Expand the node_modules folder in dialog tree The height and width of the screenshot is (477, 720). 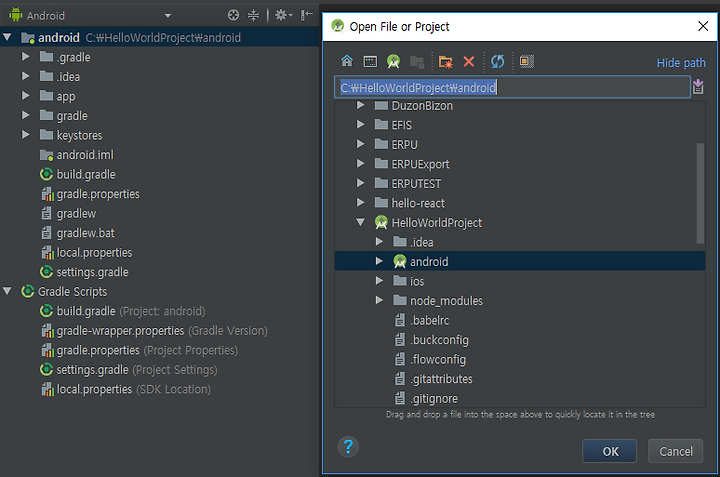point(379,300)
